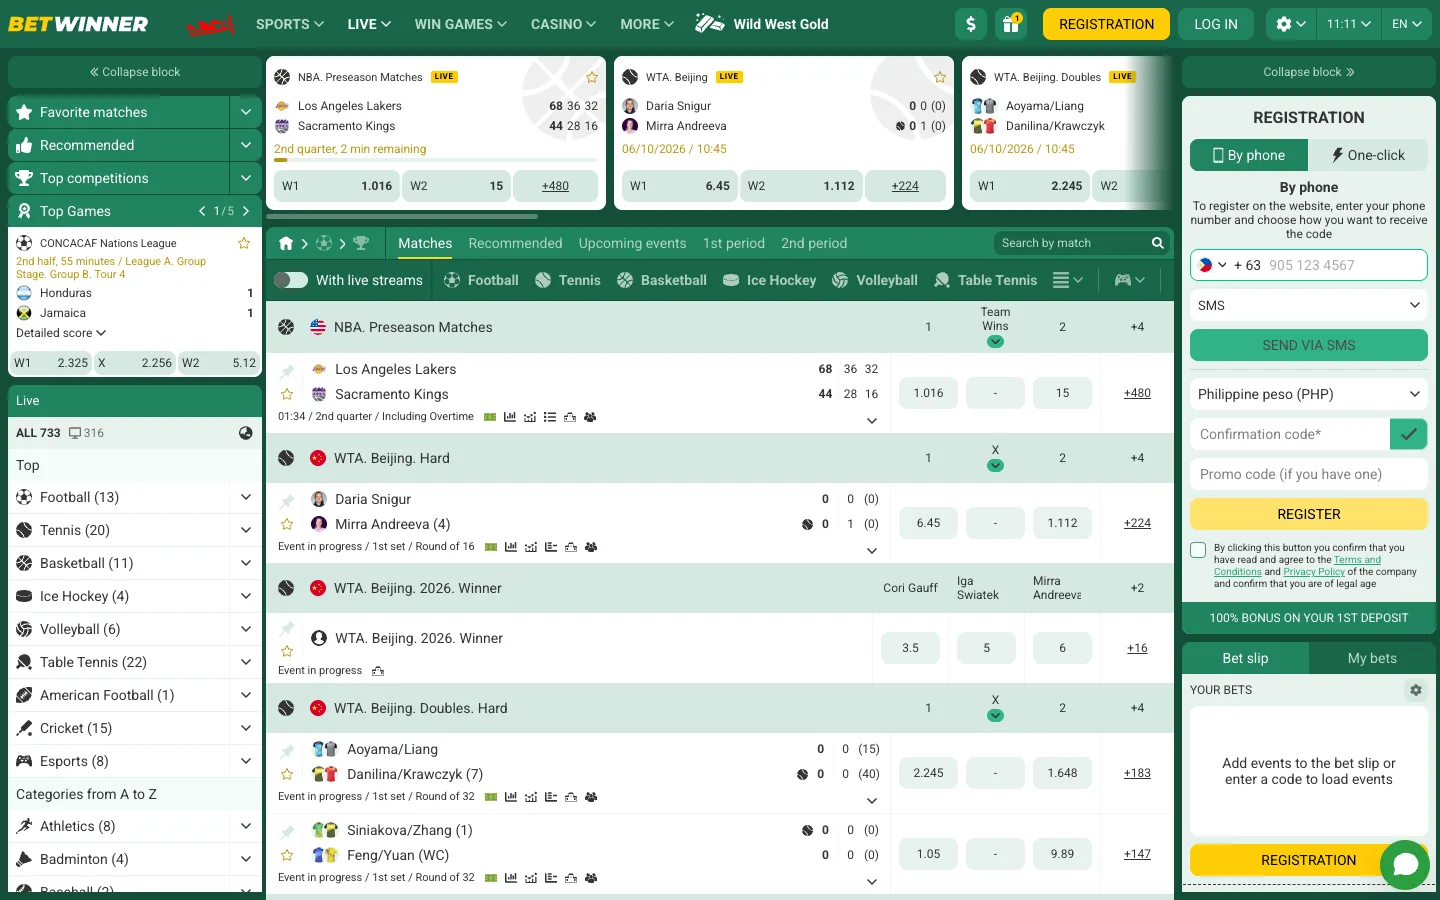Select odds 6.45 for Daria Snigur
Image resolution: width=1440 pixels, height=900 pixels.
[928, 523]
